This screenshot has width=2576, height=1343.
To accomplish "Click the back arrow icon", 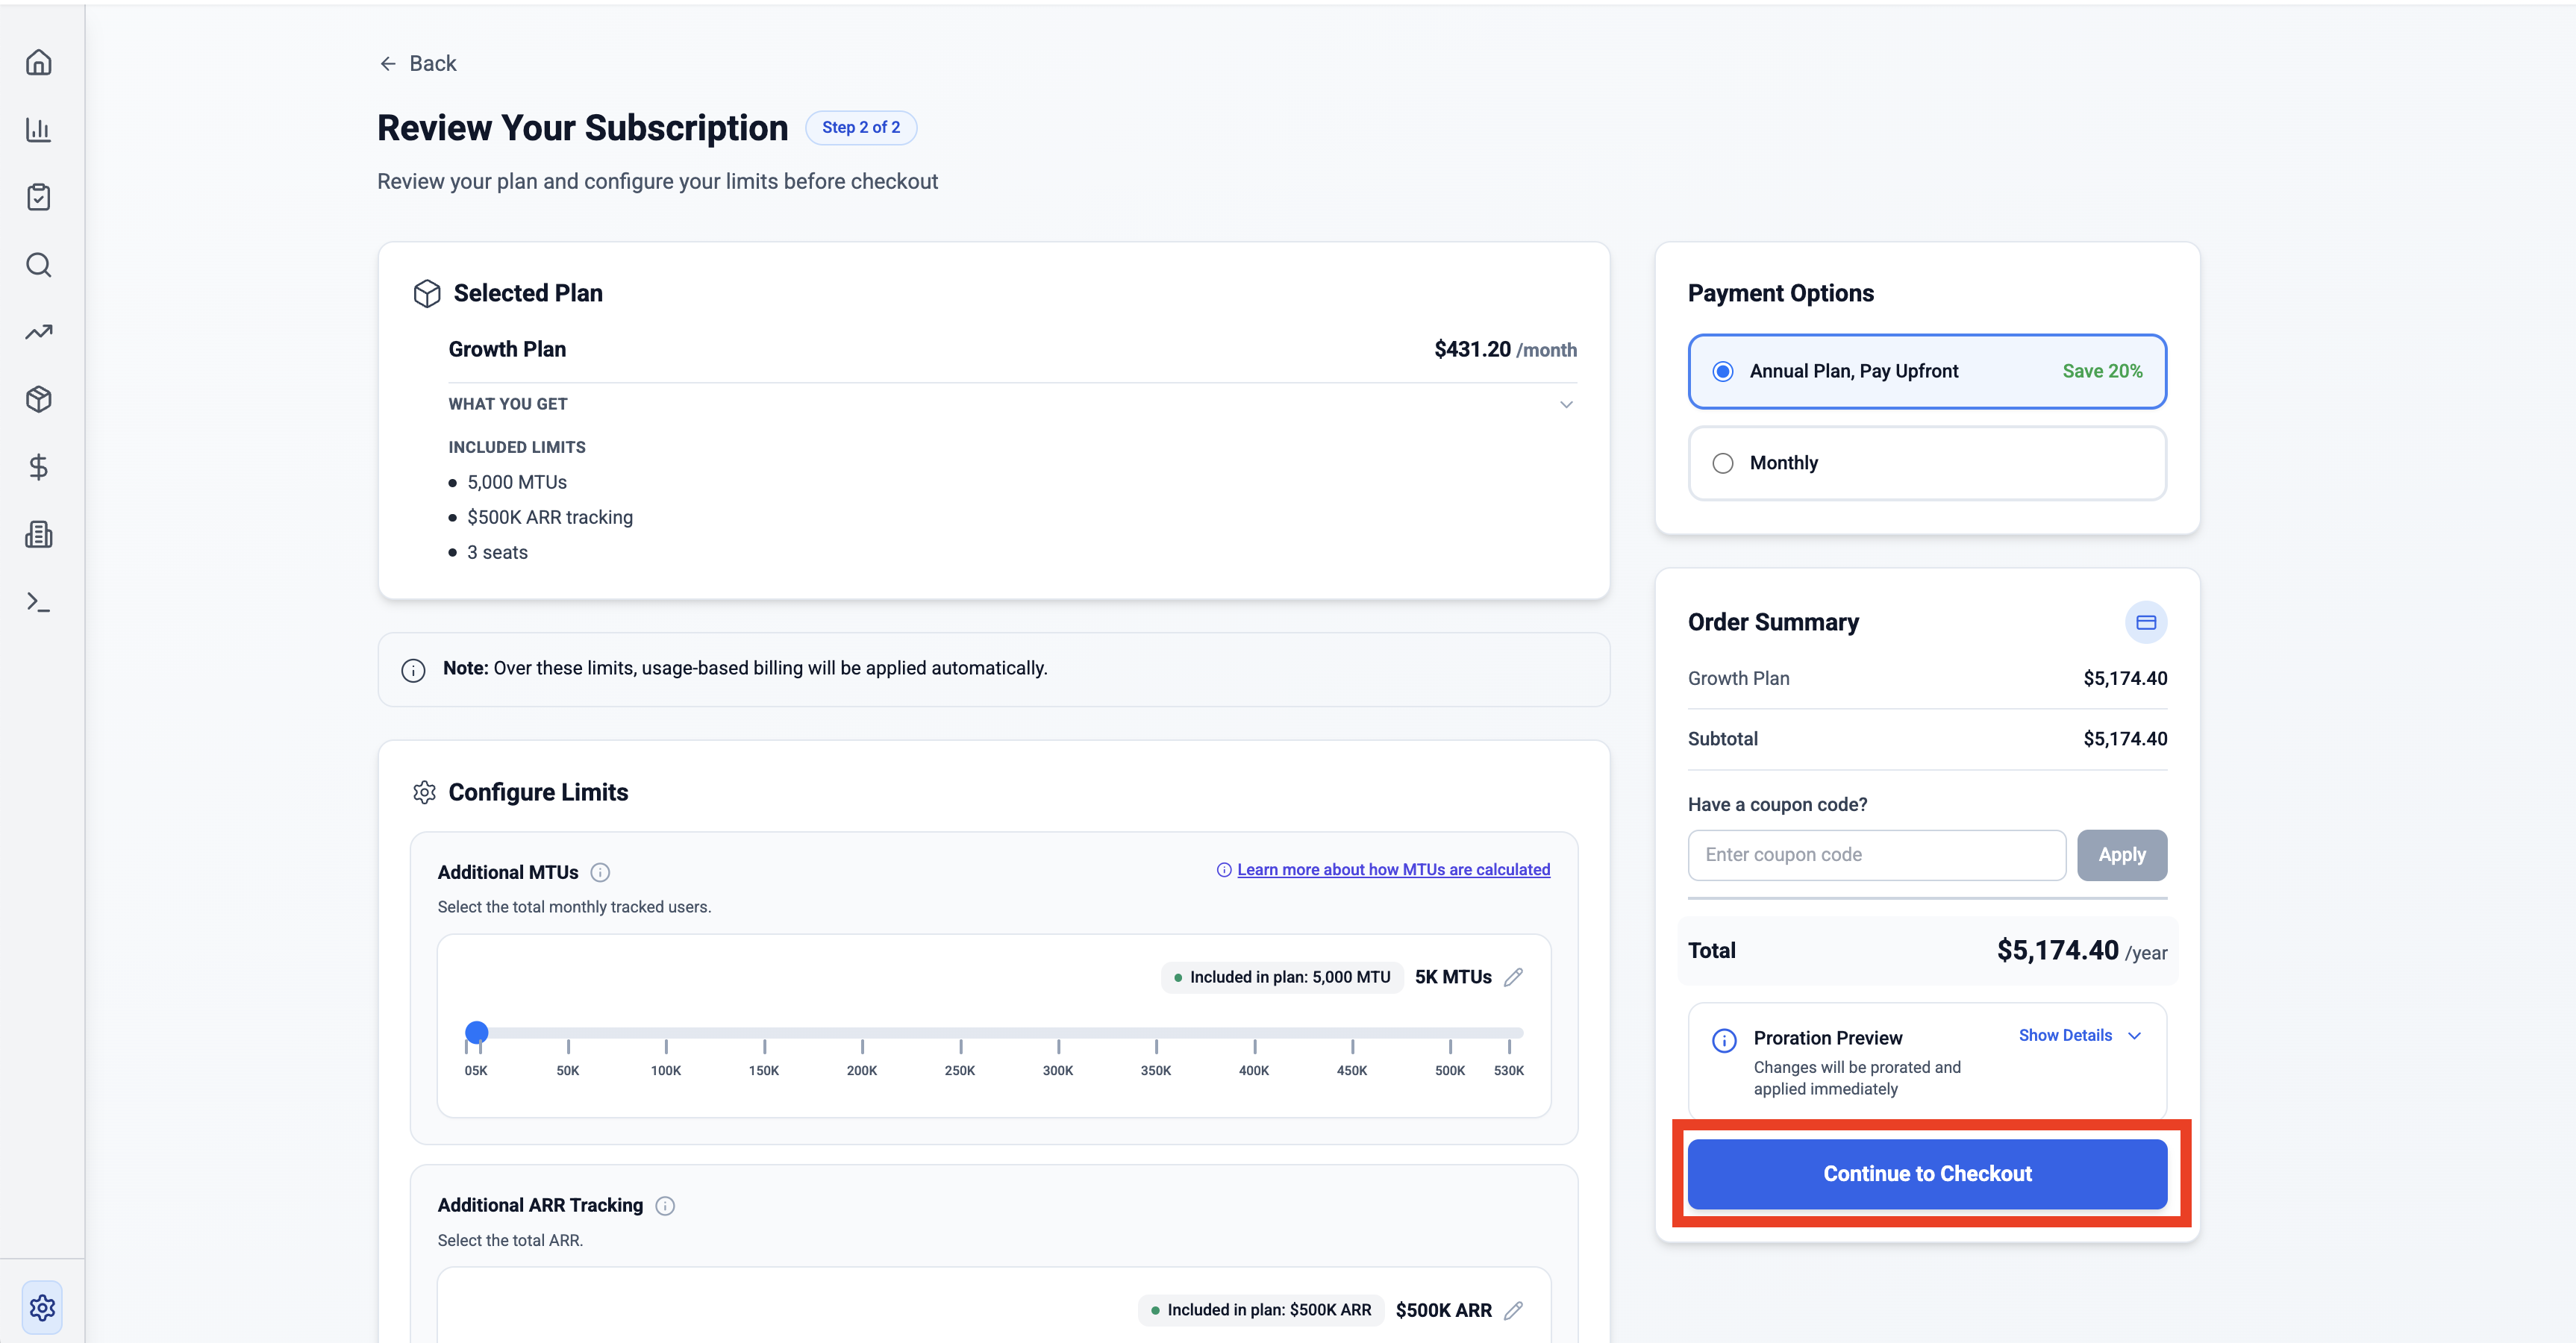I will coord(388,64).
